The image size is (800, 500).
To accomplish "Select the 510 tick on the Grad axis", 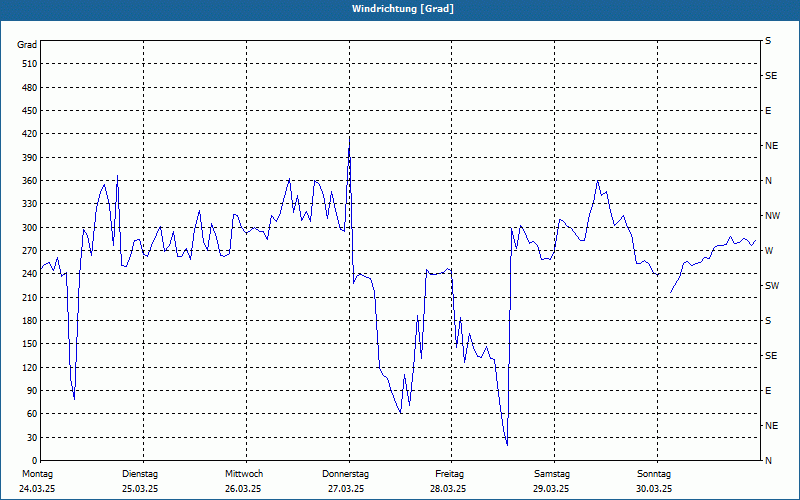I will coord(29,64).
